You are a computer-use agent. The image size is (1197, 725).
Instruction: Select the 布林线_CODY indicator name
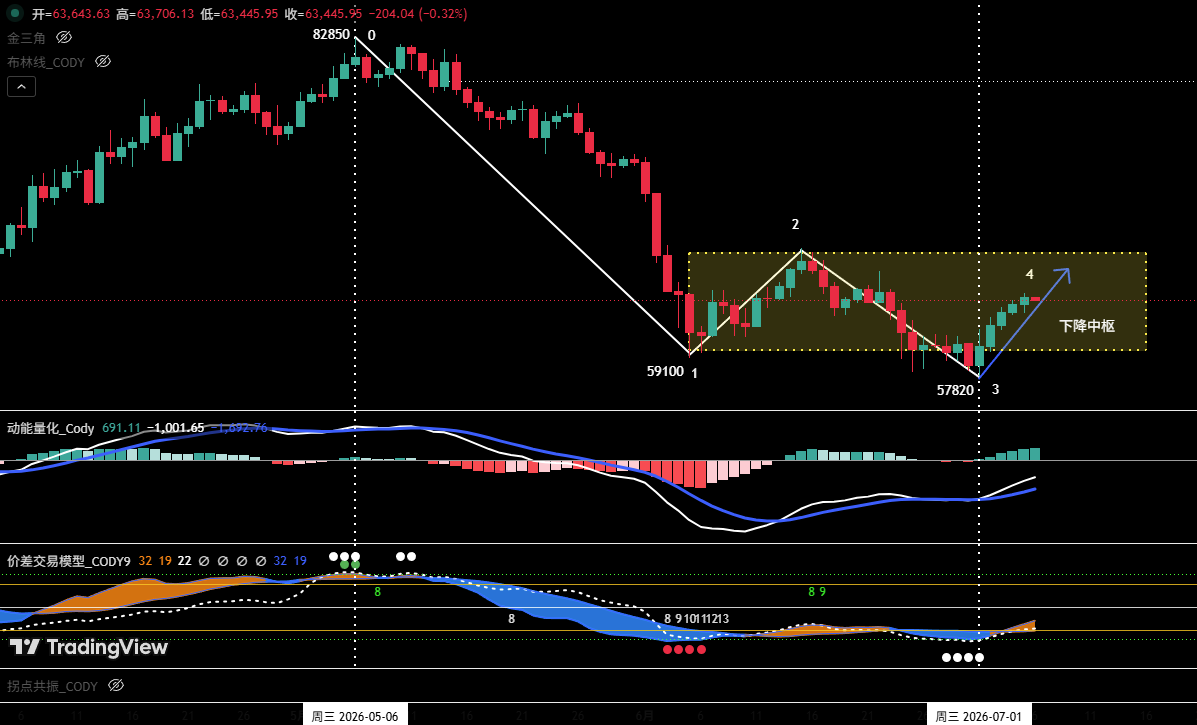point(46,62)
